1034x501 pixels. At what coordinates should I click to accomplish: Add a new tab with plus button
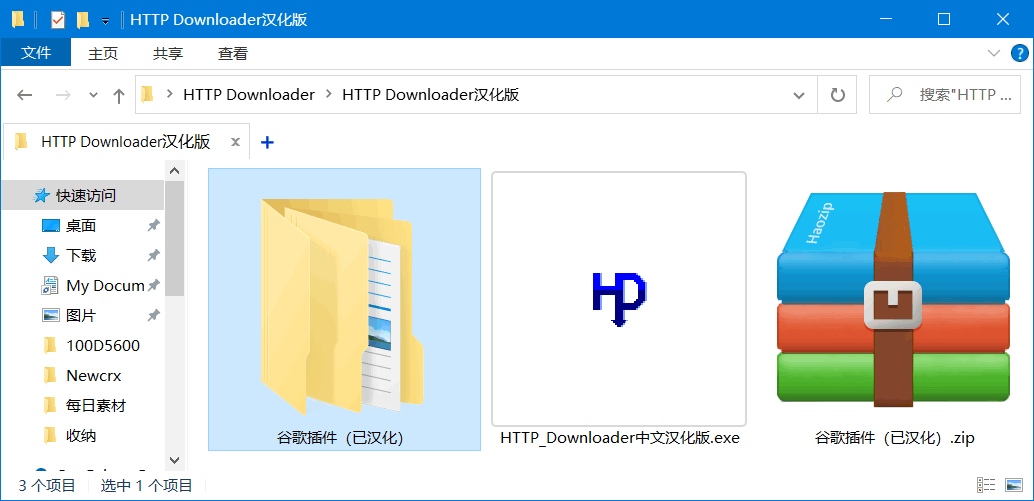pyautogui.click(x=267, y=142)
